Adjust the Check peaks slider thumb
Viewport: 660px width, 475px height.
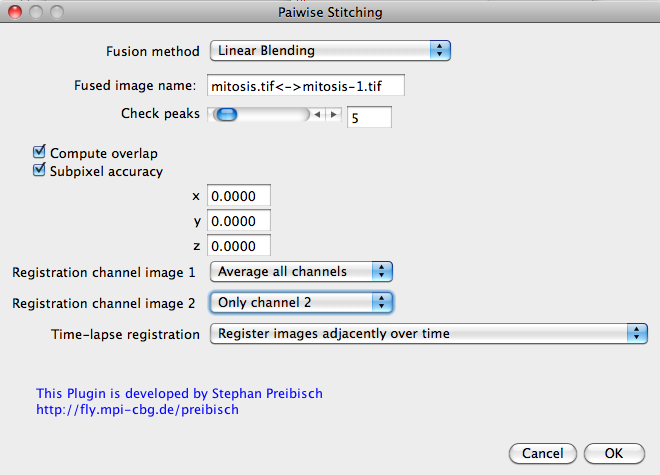click(226, 114)
